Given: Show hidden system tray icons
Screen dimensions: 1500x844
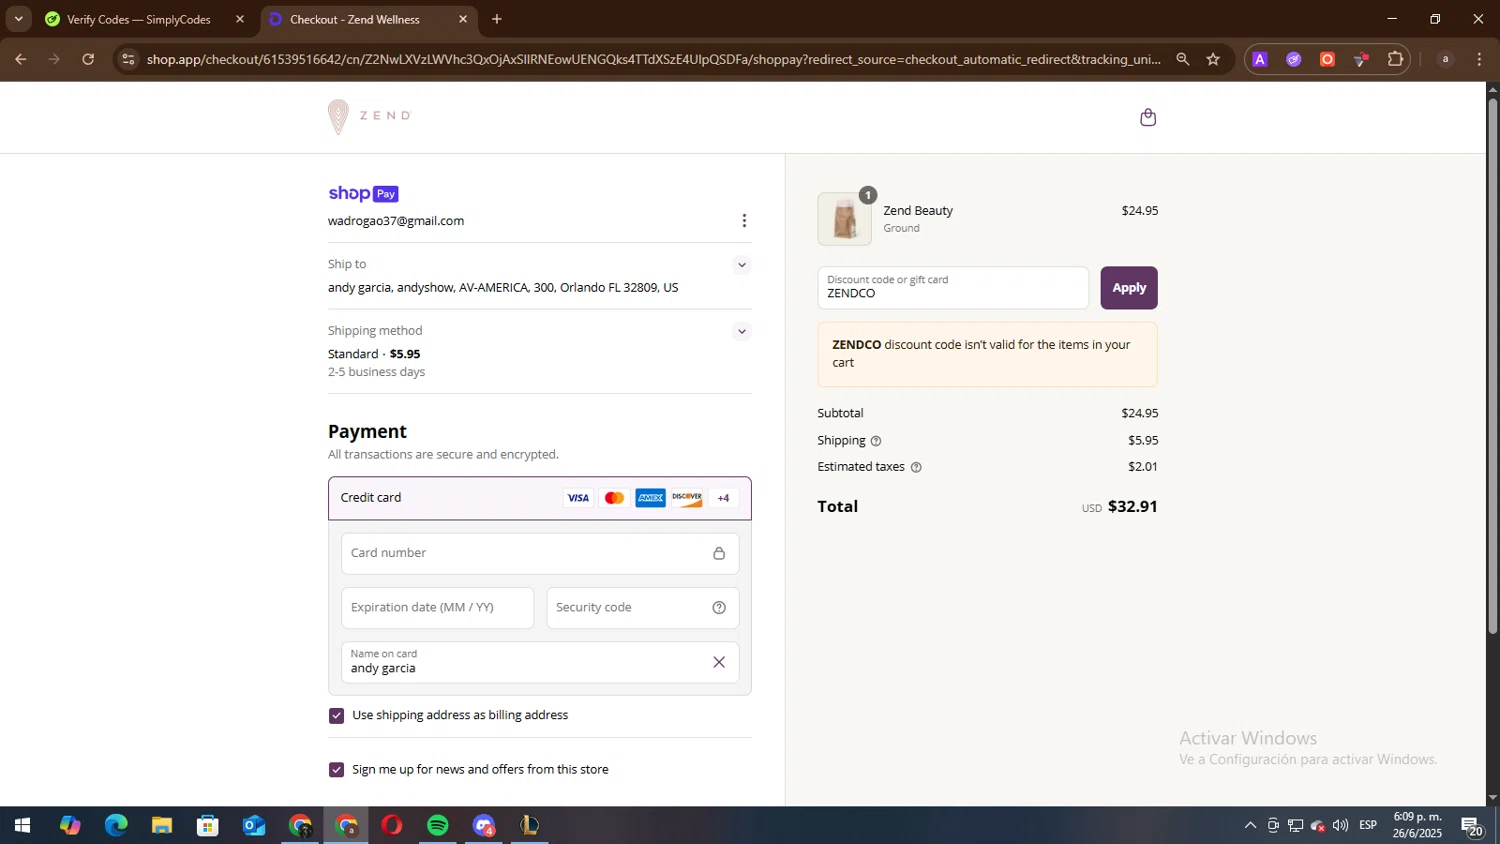Looking at the screenshot, I should [x=1250, y=826].
